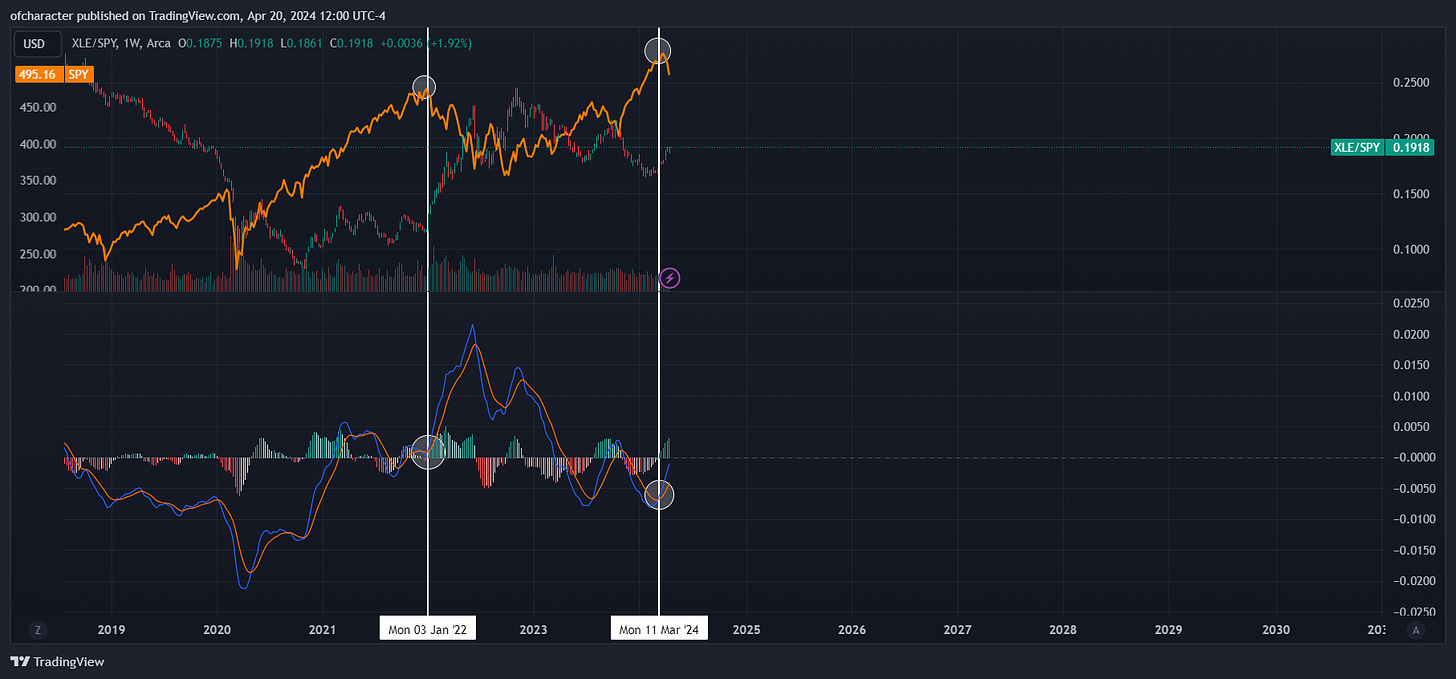Click the purple lightning bolt icon
Viewport: 1456px width, 679px height.
coord(671,278)
